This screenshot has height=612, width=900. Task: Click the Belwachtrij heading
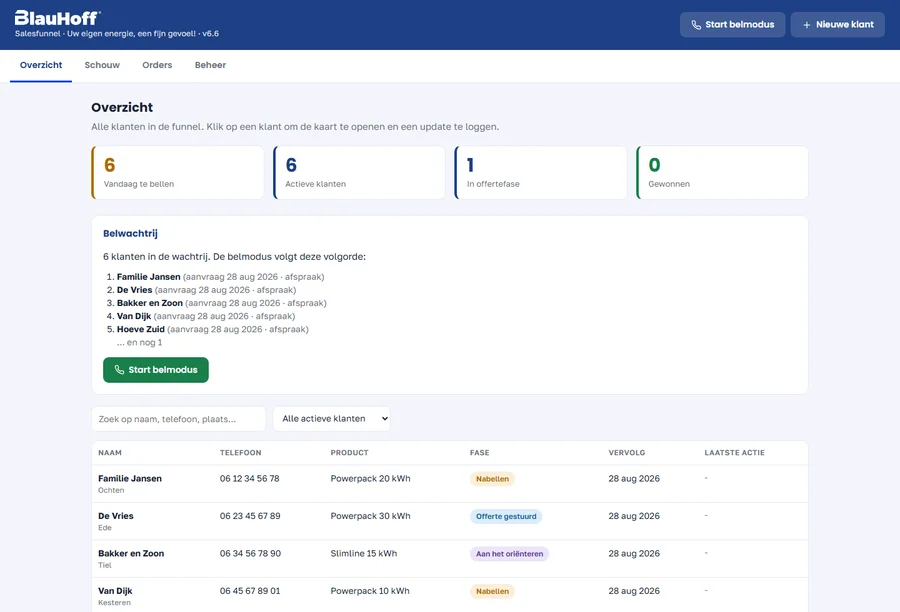(x=130, y=234)
